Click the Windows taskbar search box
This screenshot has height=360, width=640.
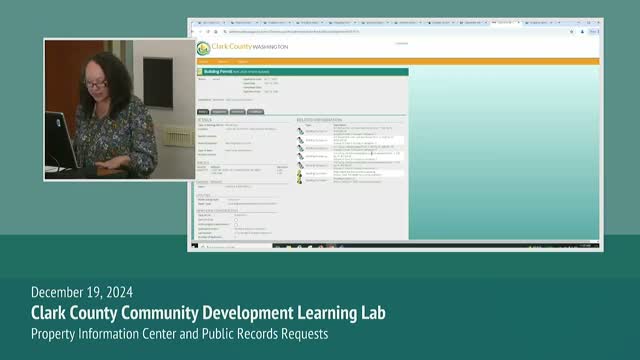pos(236,247)
